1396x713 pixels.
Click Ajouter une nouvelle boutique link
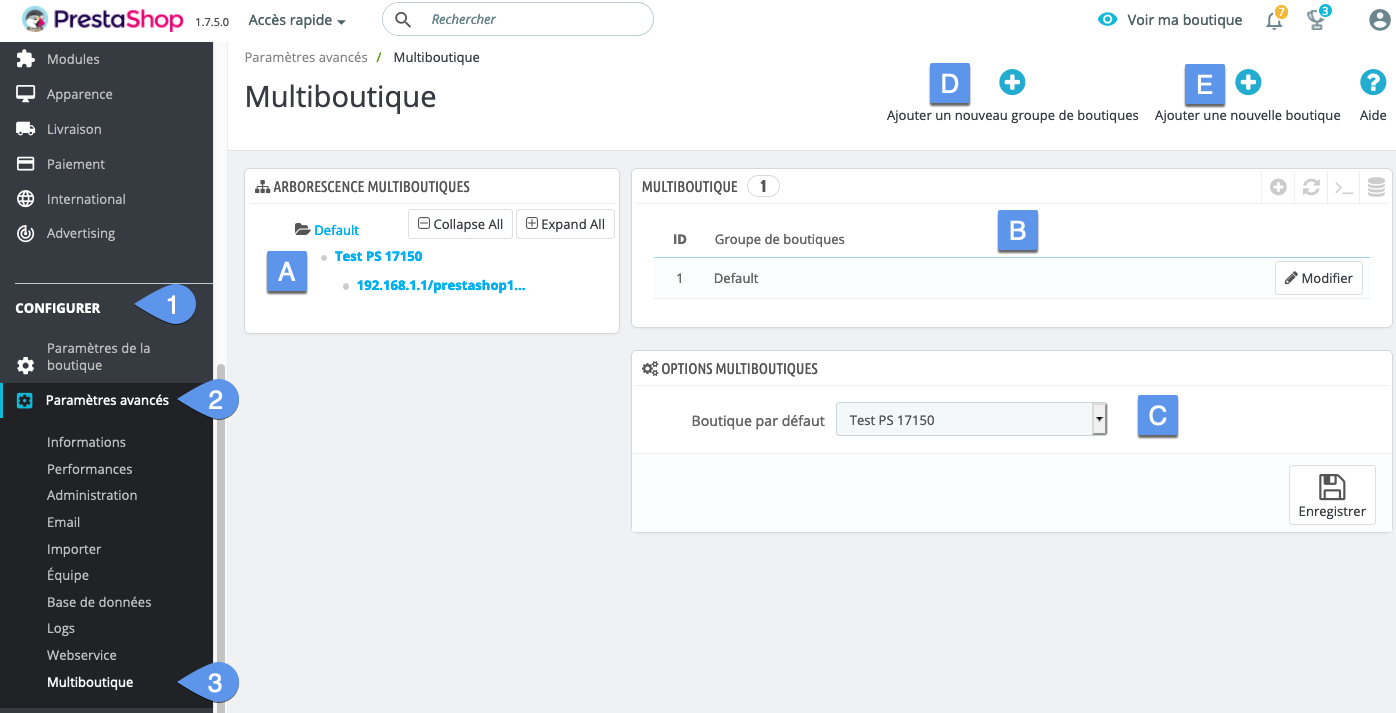pyautogui.click(x=1247, y=115)
